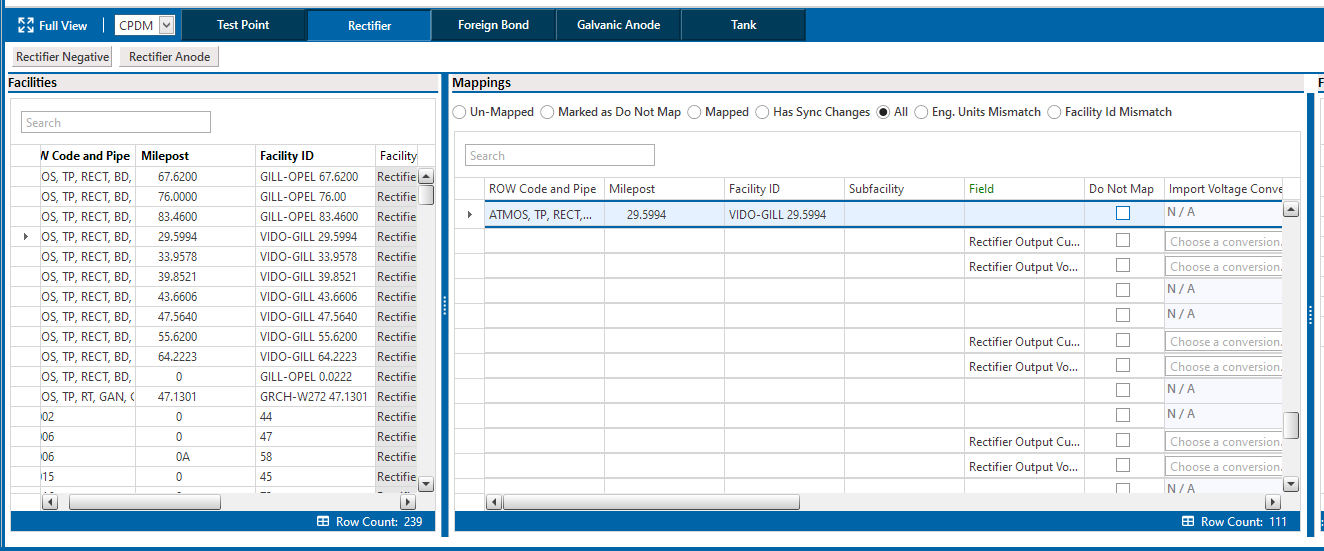
Task: Click the Facilities vertical scrollbar thumb
Action: (x=426, y=194)
